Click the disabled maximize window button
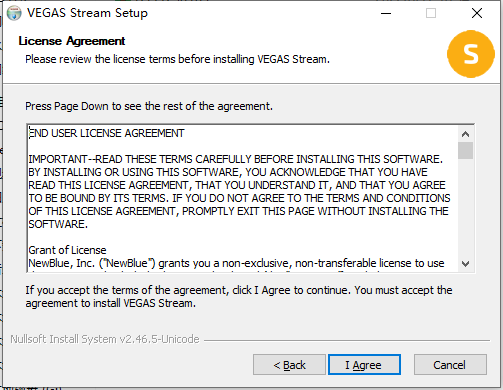Viewport: 503px width, 390px height. [x=431, y=13]
